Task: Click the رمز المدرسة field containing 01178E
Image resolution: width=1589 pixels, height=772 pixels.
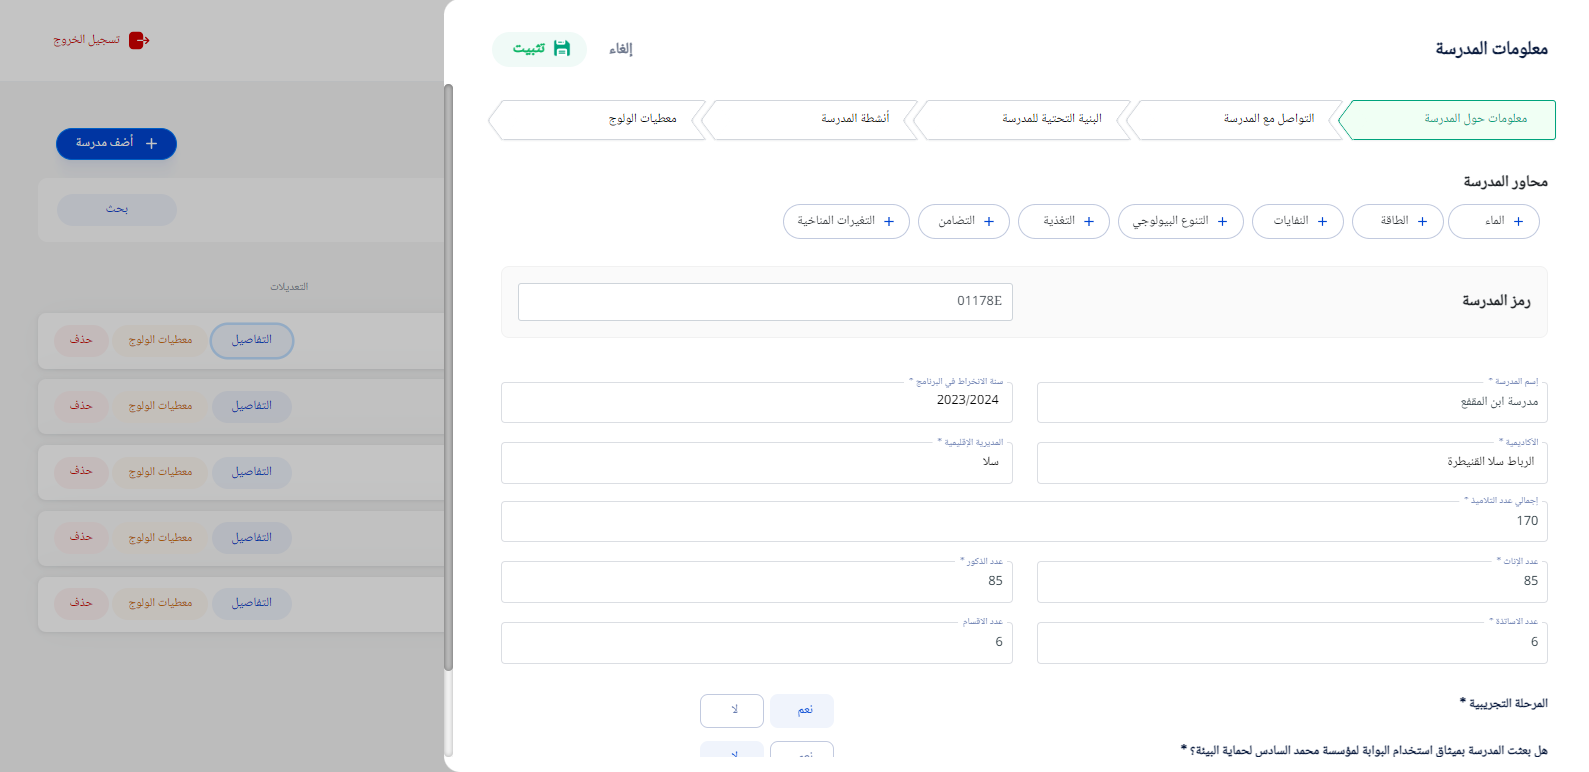Action: coord(765,302)
